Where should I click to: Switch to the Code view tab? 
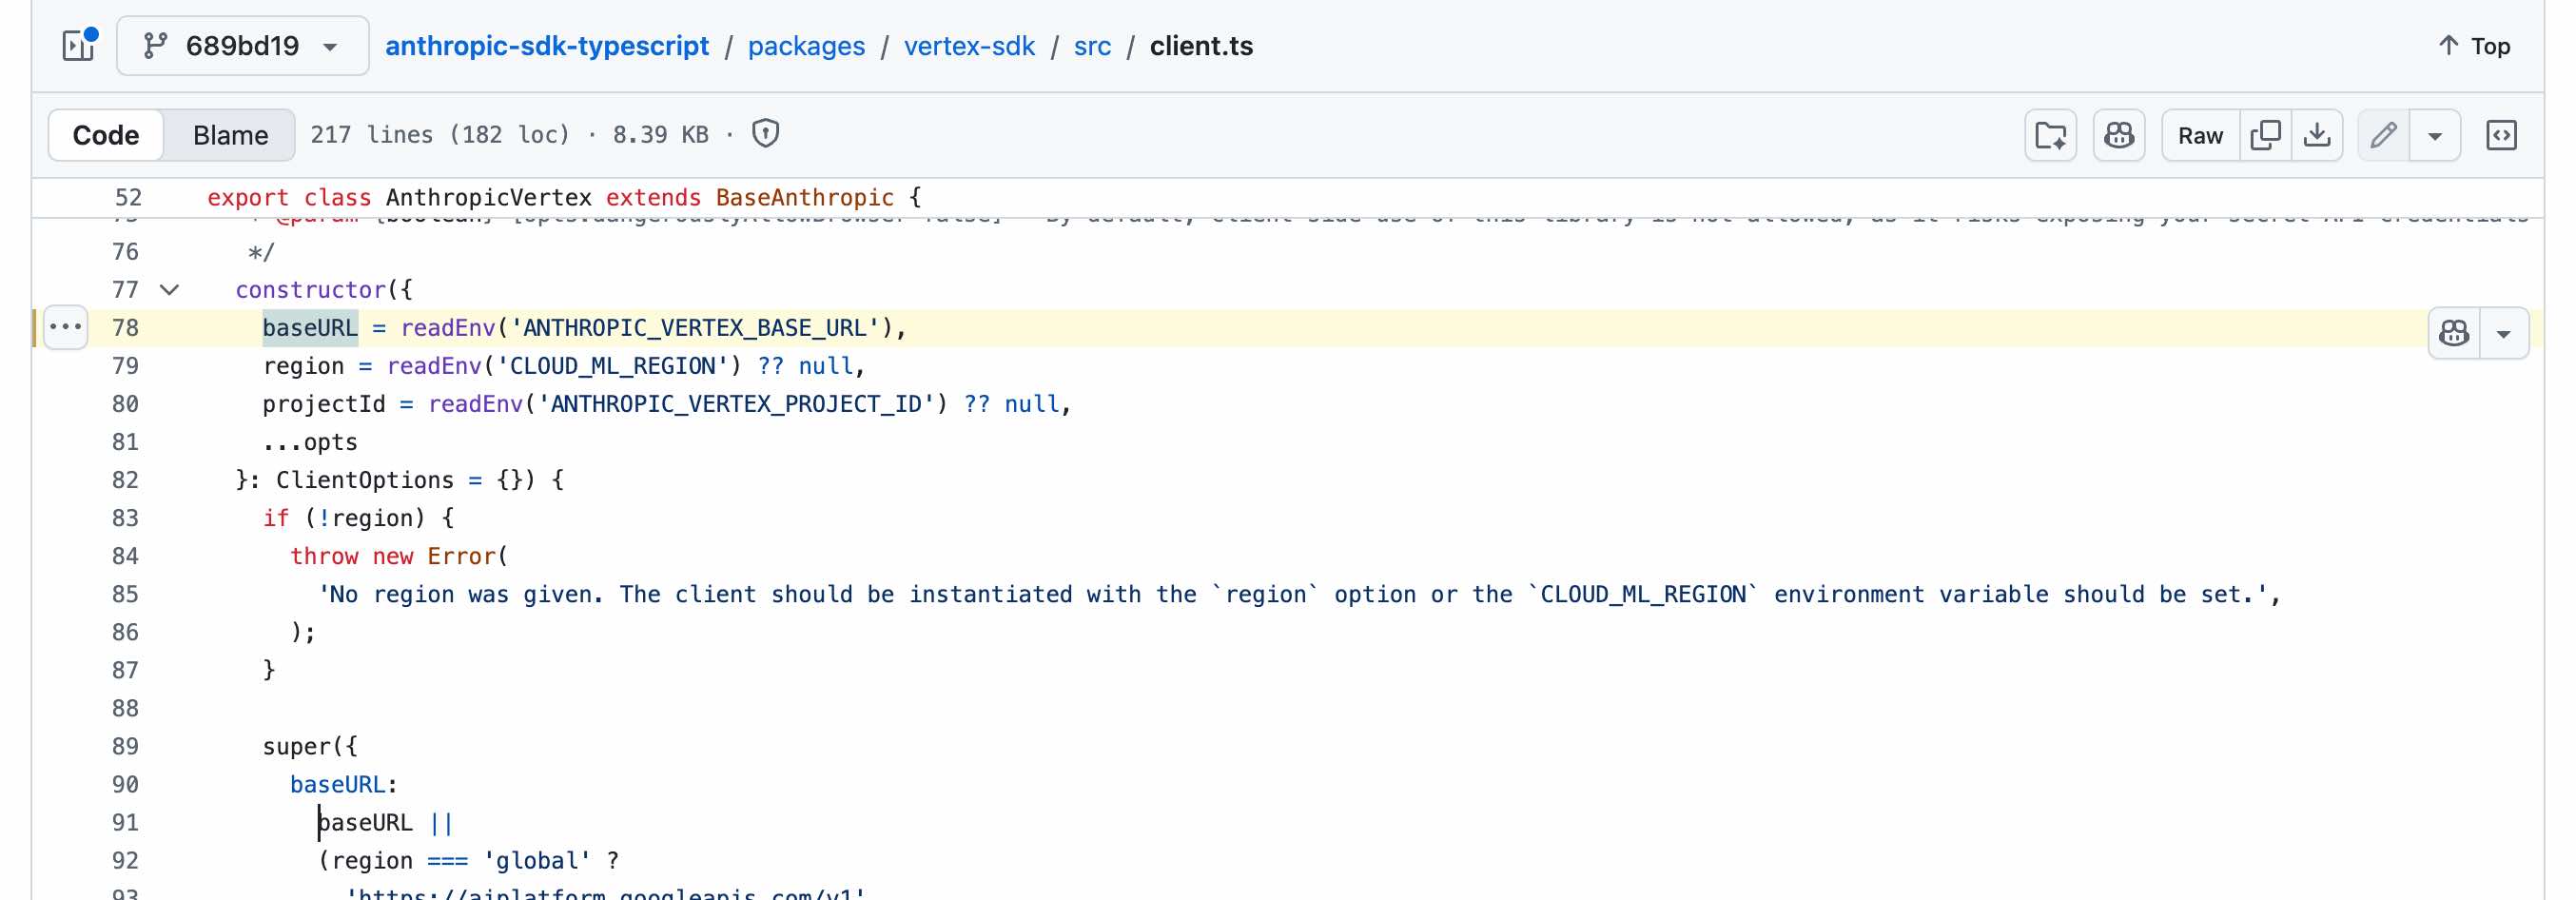106,135
